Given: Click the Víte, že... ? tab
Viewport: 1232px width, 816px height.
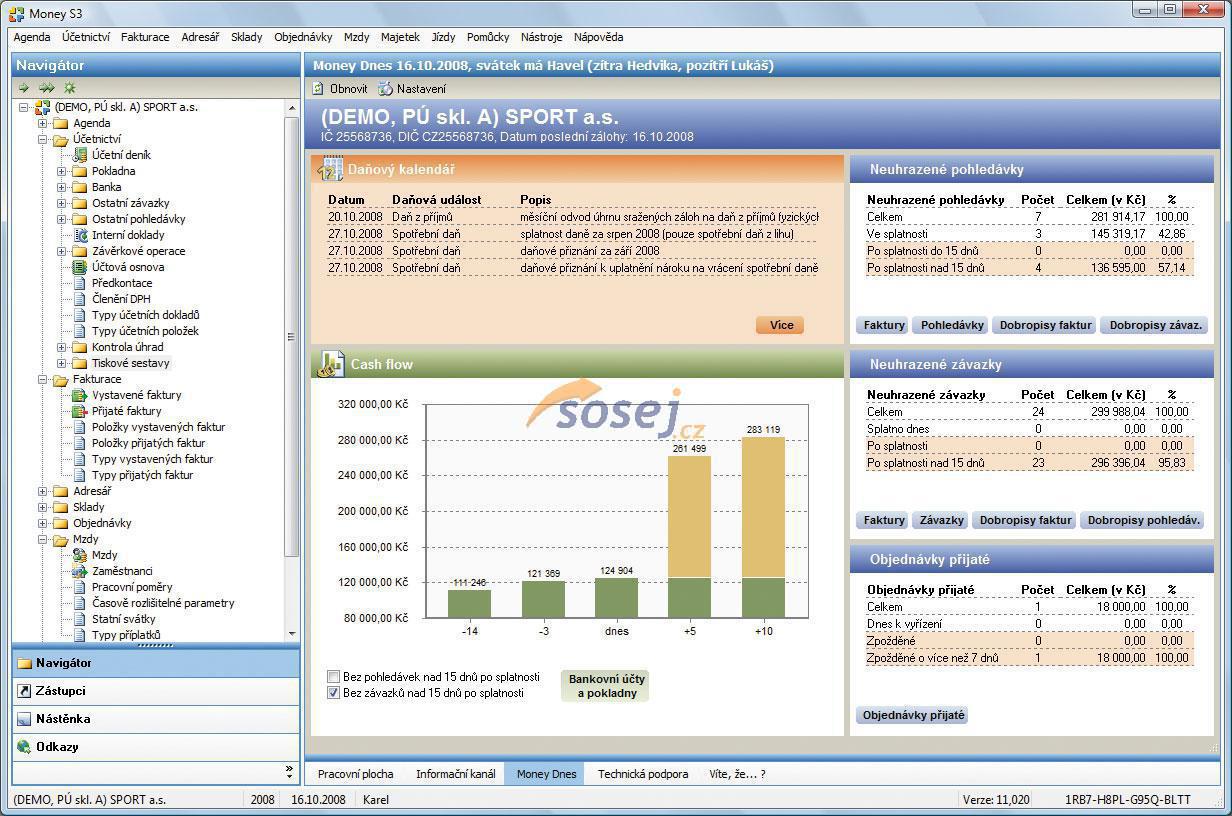Looking at the screenshot, I should pyautogui.click(x=737, y=774).
